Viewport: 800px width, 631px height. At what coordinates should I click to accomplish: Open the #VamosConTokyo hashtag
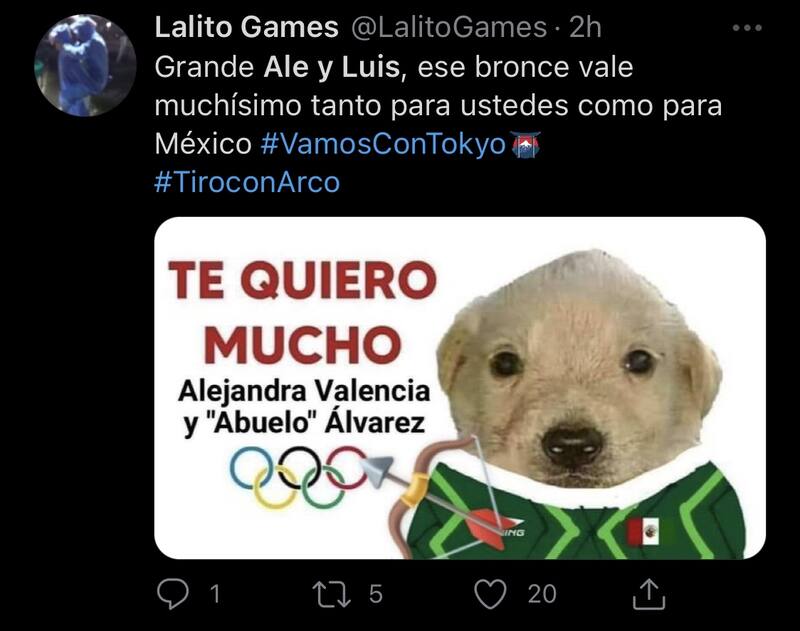(383, 144)
